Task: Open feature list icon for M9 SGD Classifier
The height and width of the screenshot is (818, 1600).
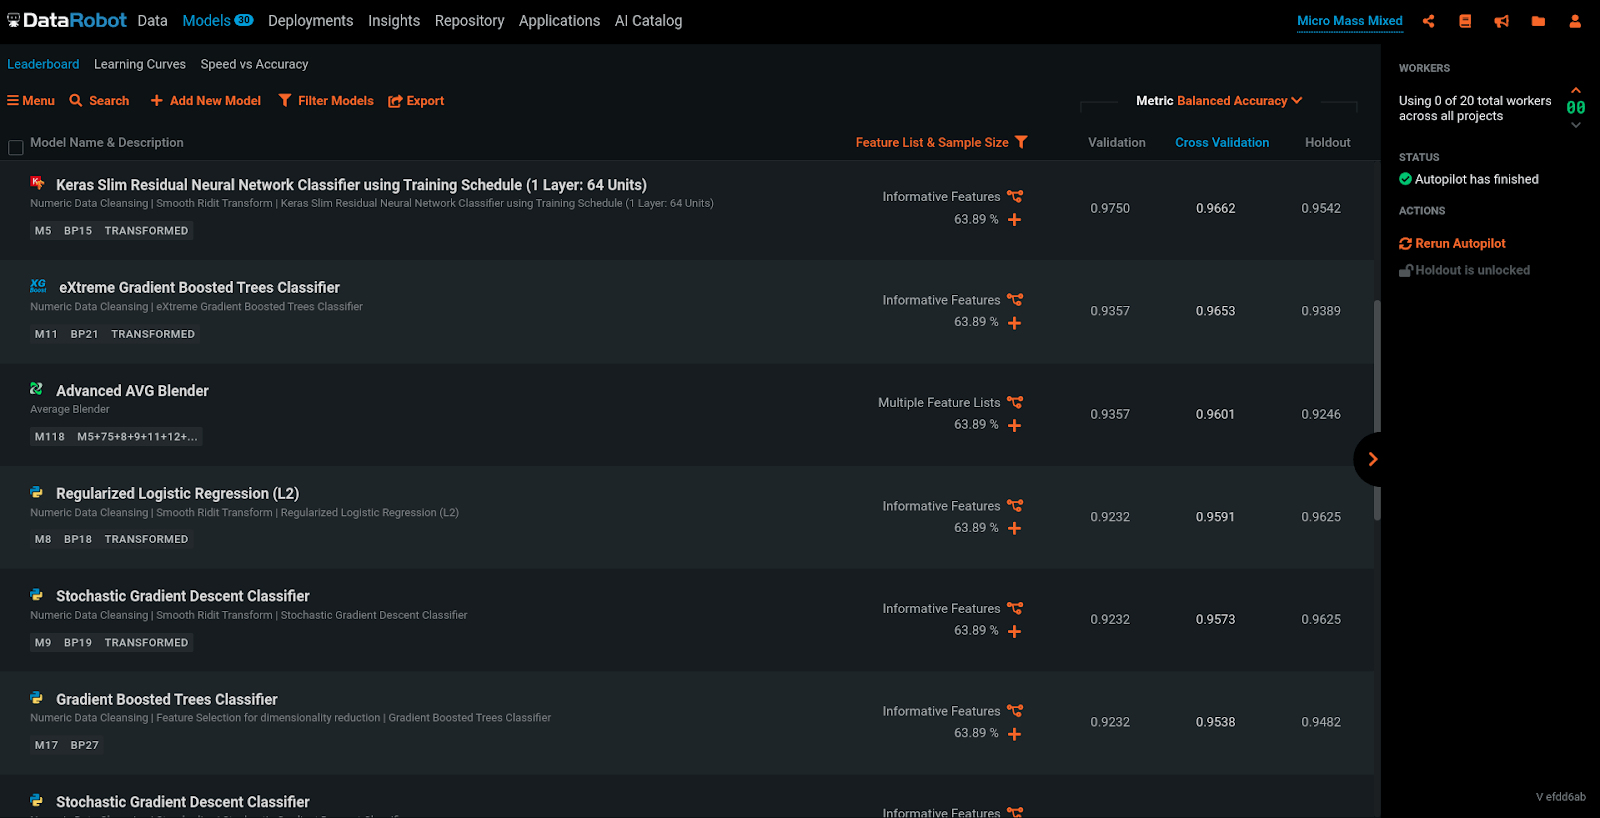Action: coord(1015,608)
